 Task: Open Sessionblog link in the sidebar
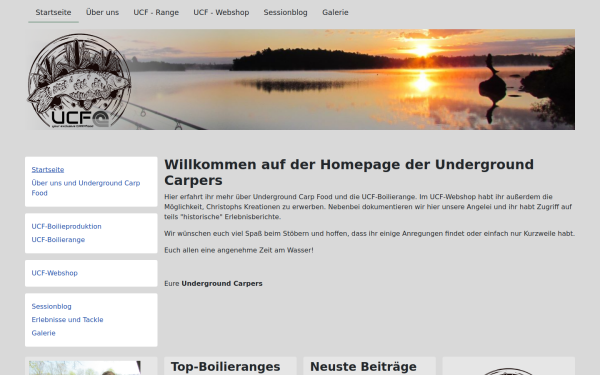click(x=52, y=307)
